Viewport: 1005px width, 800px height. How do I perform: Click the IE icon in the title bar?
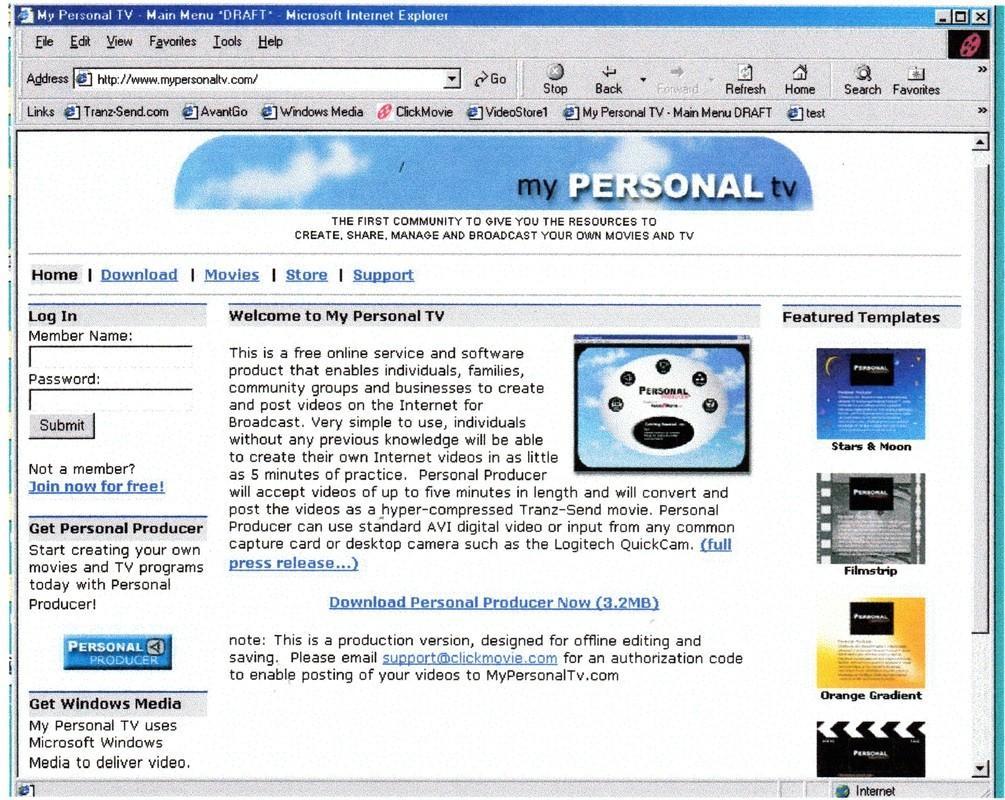click(x=26, y=15)
